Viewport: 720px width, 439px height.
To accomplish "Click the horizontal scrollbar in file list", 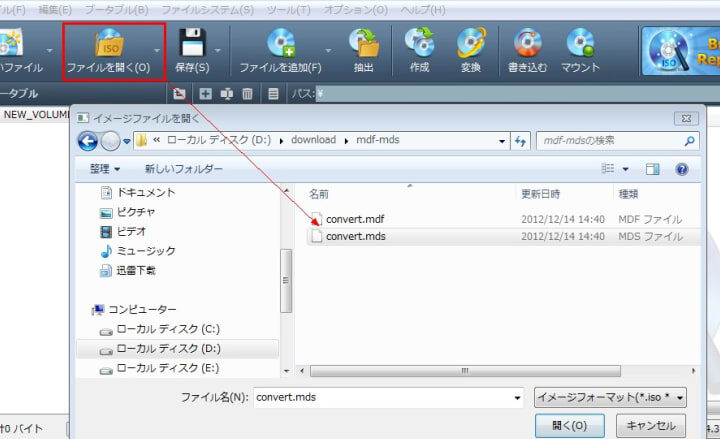I will [x=465, y=371].
